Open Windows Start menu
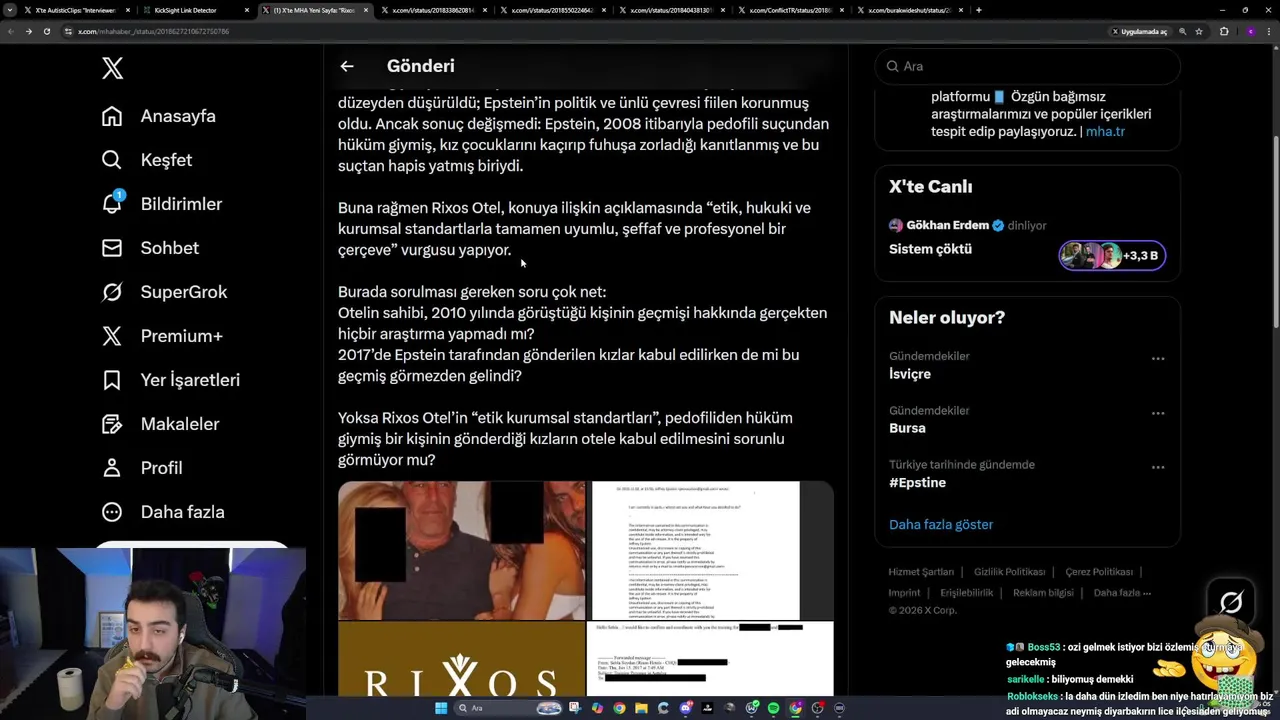This screenshot has width=1280, height=720. (441, 708)
